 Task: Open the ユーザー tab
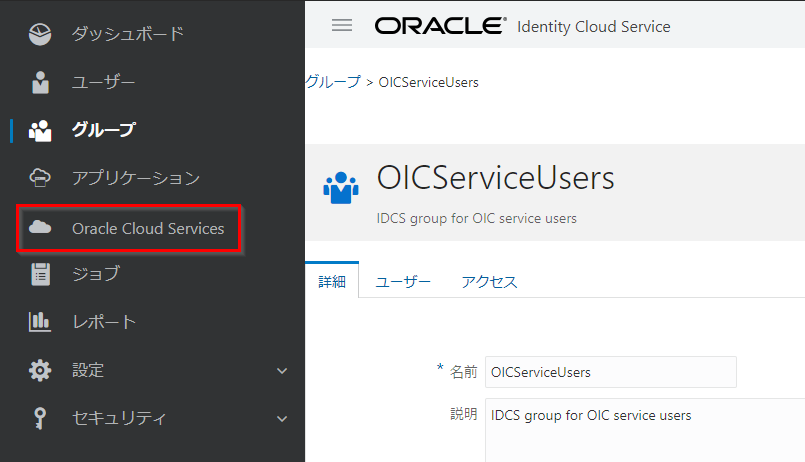[x=403, y=283]
